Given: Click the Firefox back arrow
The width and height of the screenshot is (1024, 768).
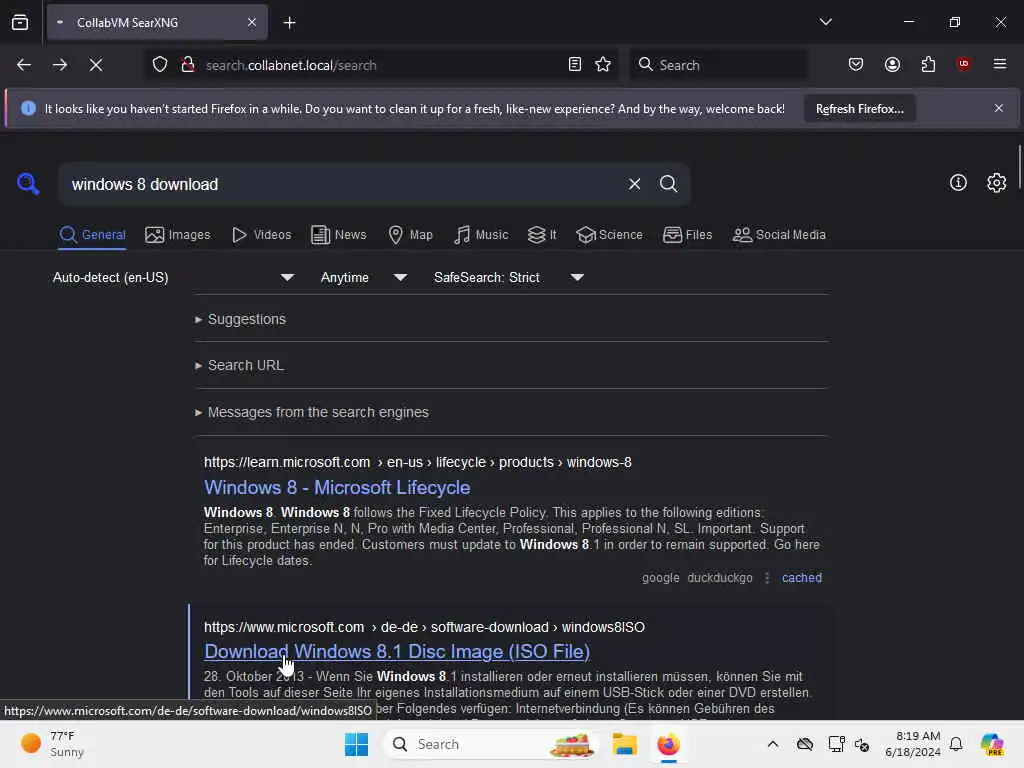Looking at the screenshot, I should pos(24,65).
